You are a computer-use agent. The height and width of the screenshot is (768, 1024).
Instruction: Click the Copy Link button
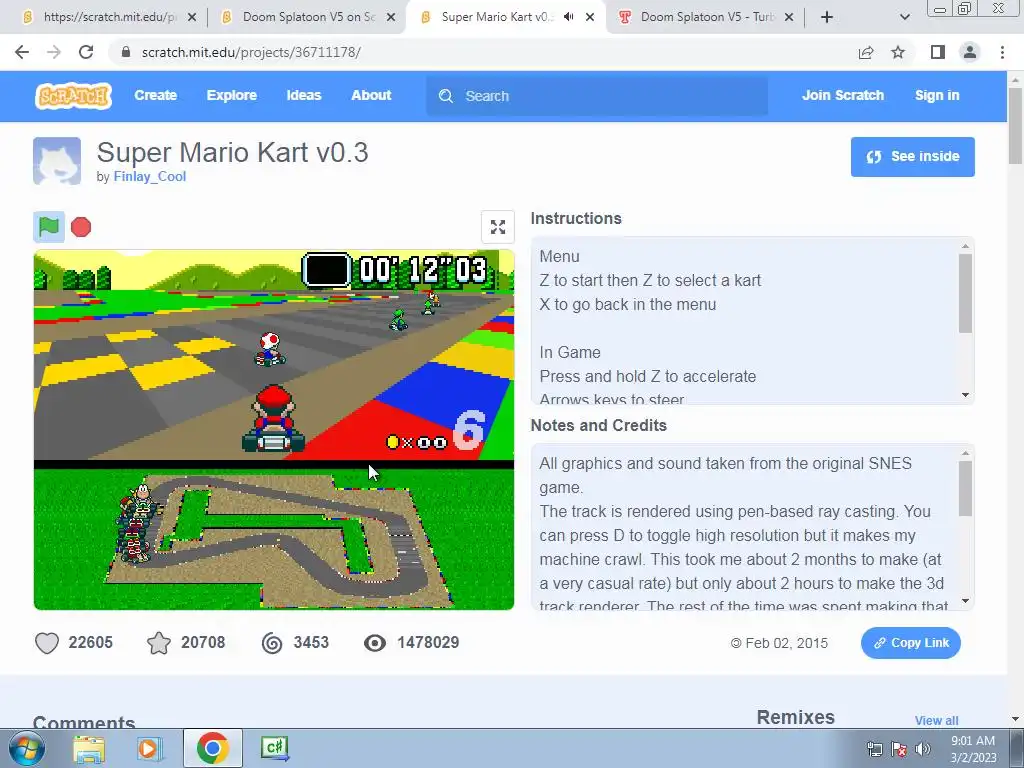coord(910,643)
